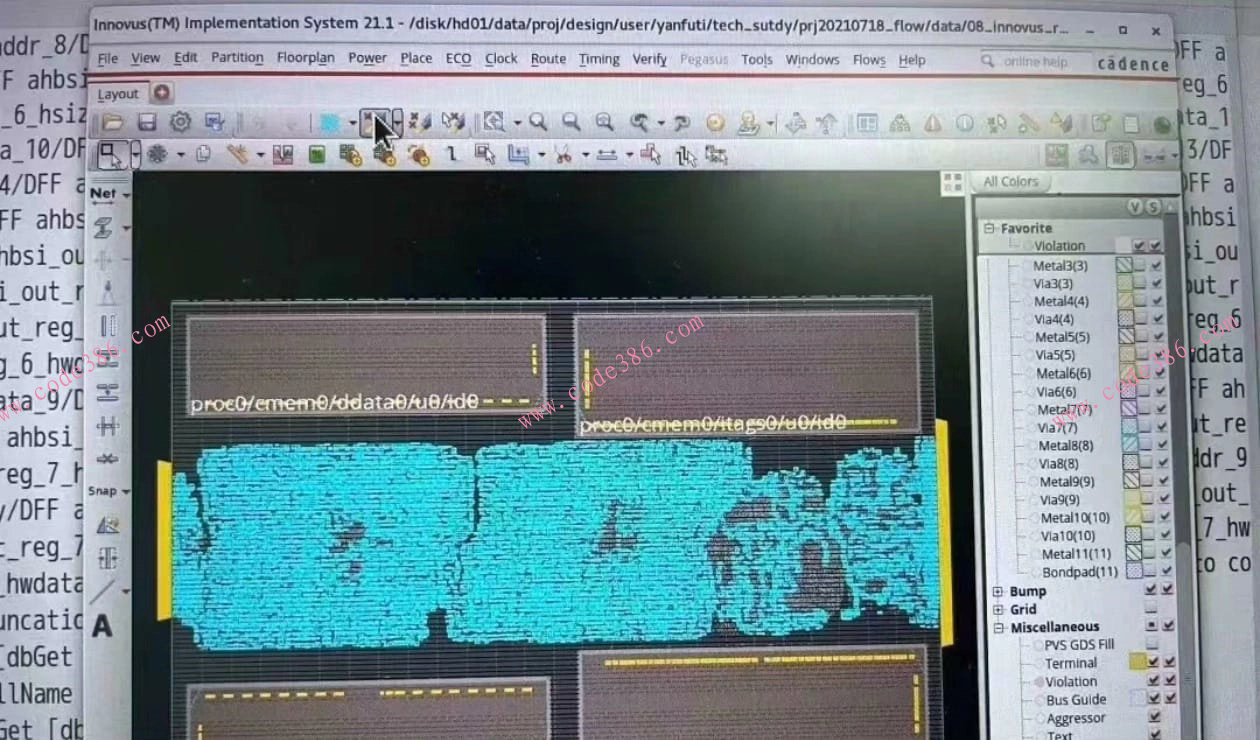The height and width of the screenshot is (740, 1260).
Task: Click the large 'A' text tool icon
Action: tap(102, 626)
